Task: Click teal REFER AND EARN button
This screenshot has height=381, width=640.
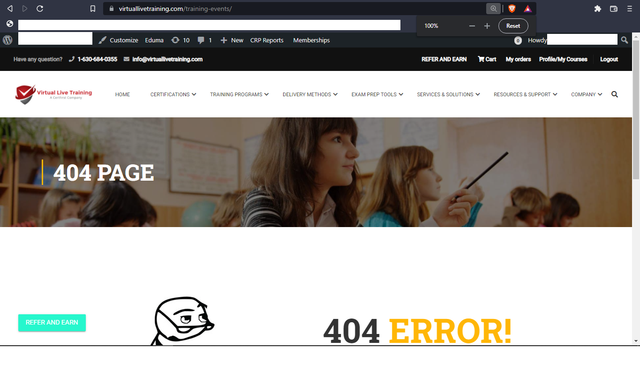Action: pos(52,323)
